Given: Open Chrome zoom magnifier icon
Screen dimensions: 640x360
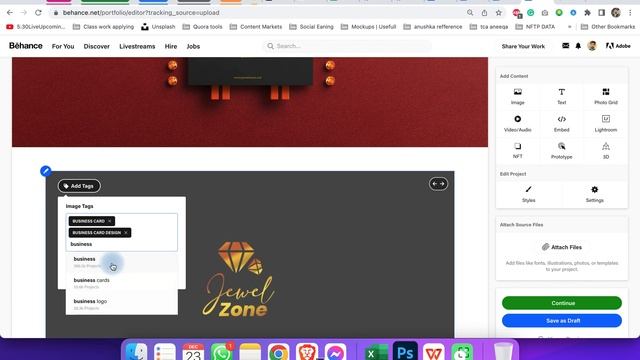Looking at the screenshot, I should coord(470,13).
